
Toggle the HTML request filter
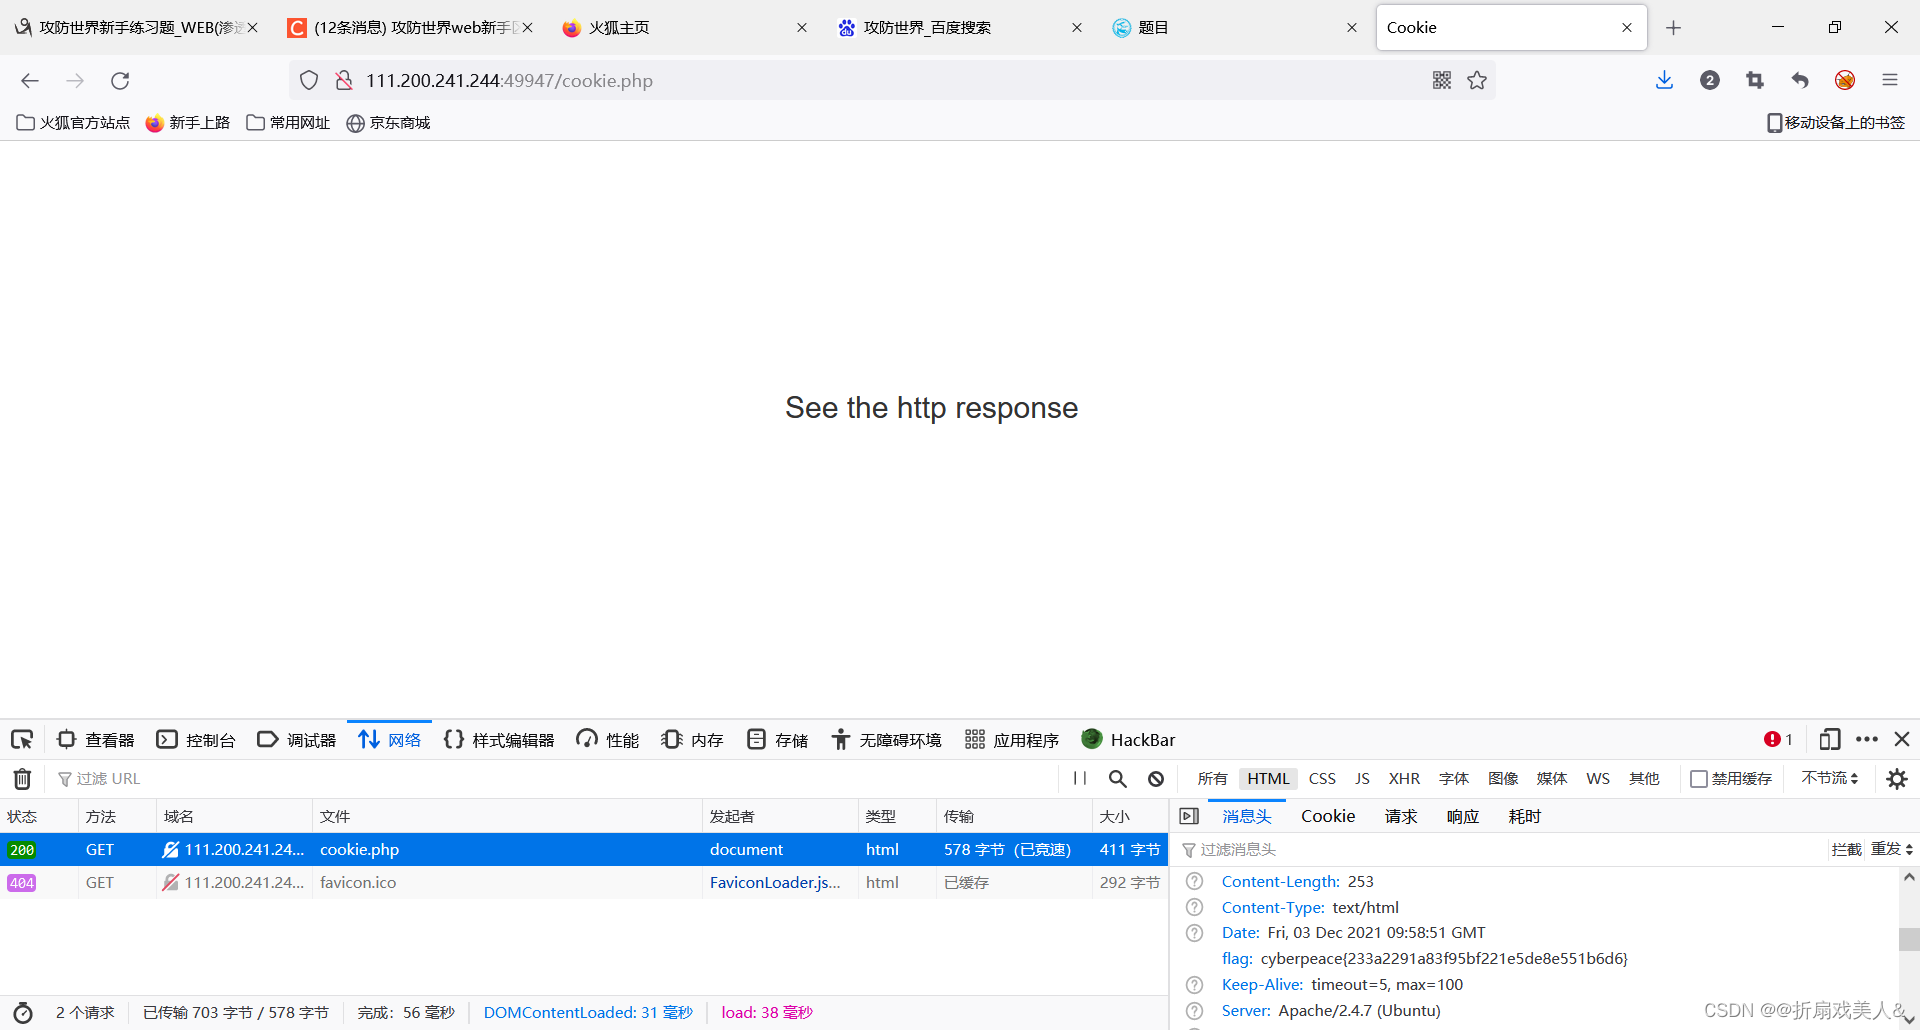click(x=1268, y=779)
